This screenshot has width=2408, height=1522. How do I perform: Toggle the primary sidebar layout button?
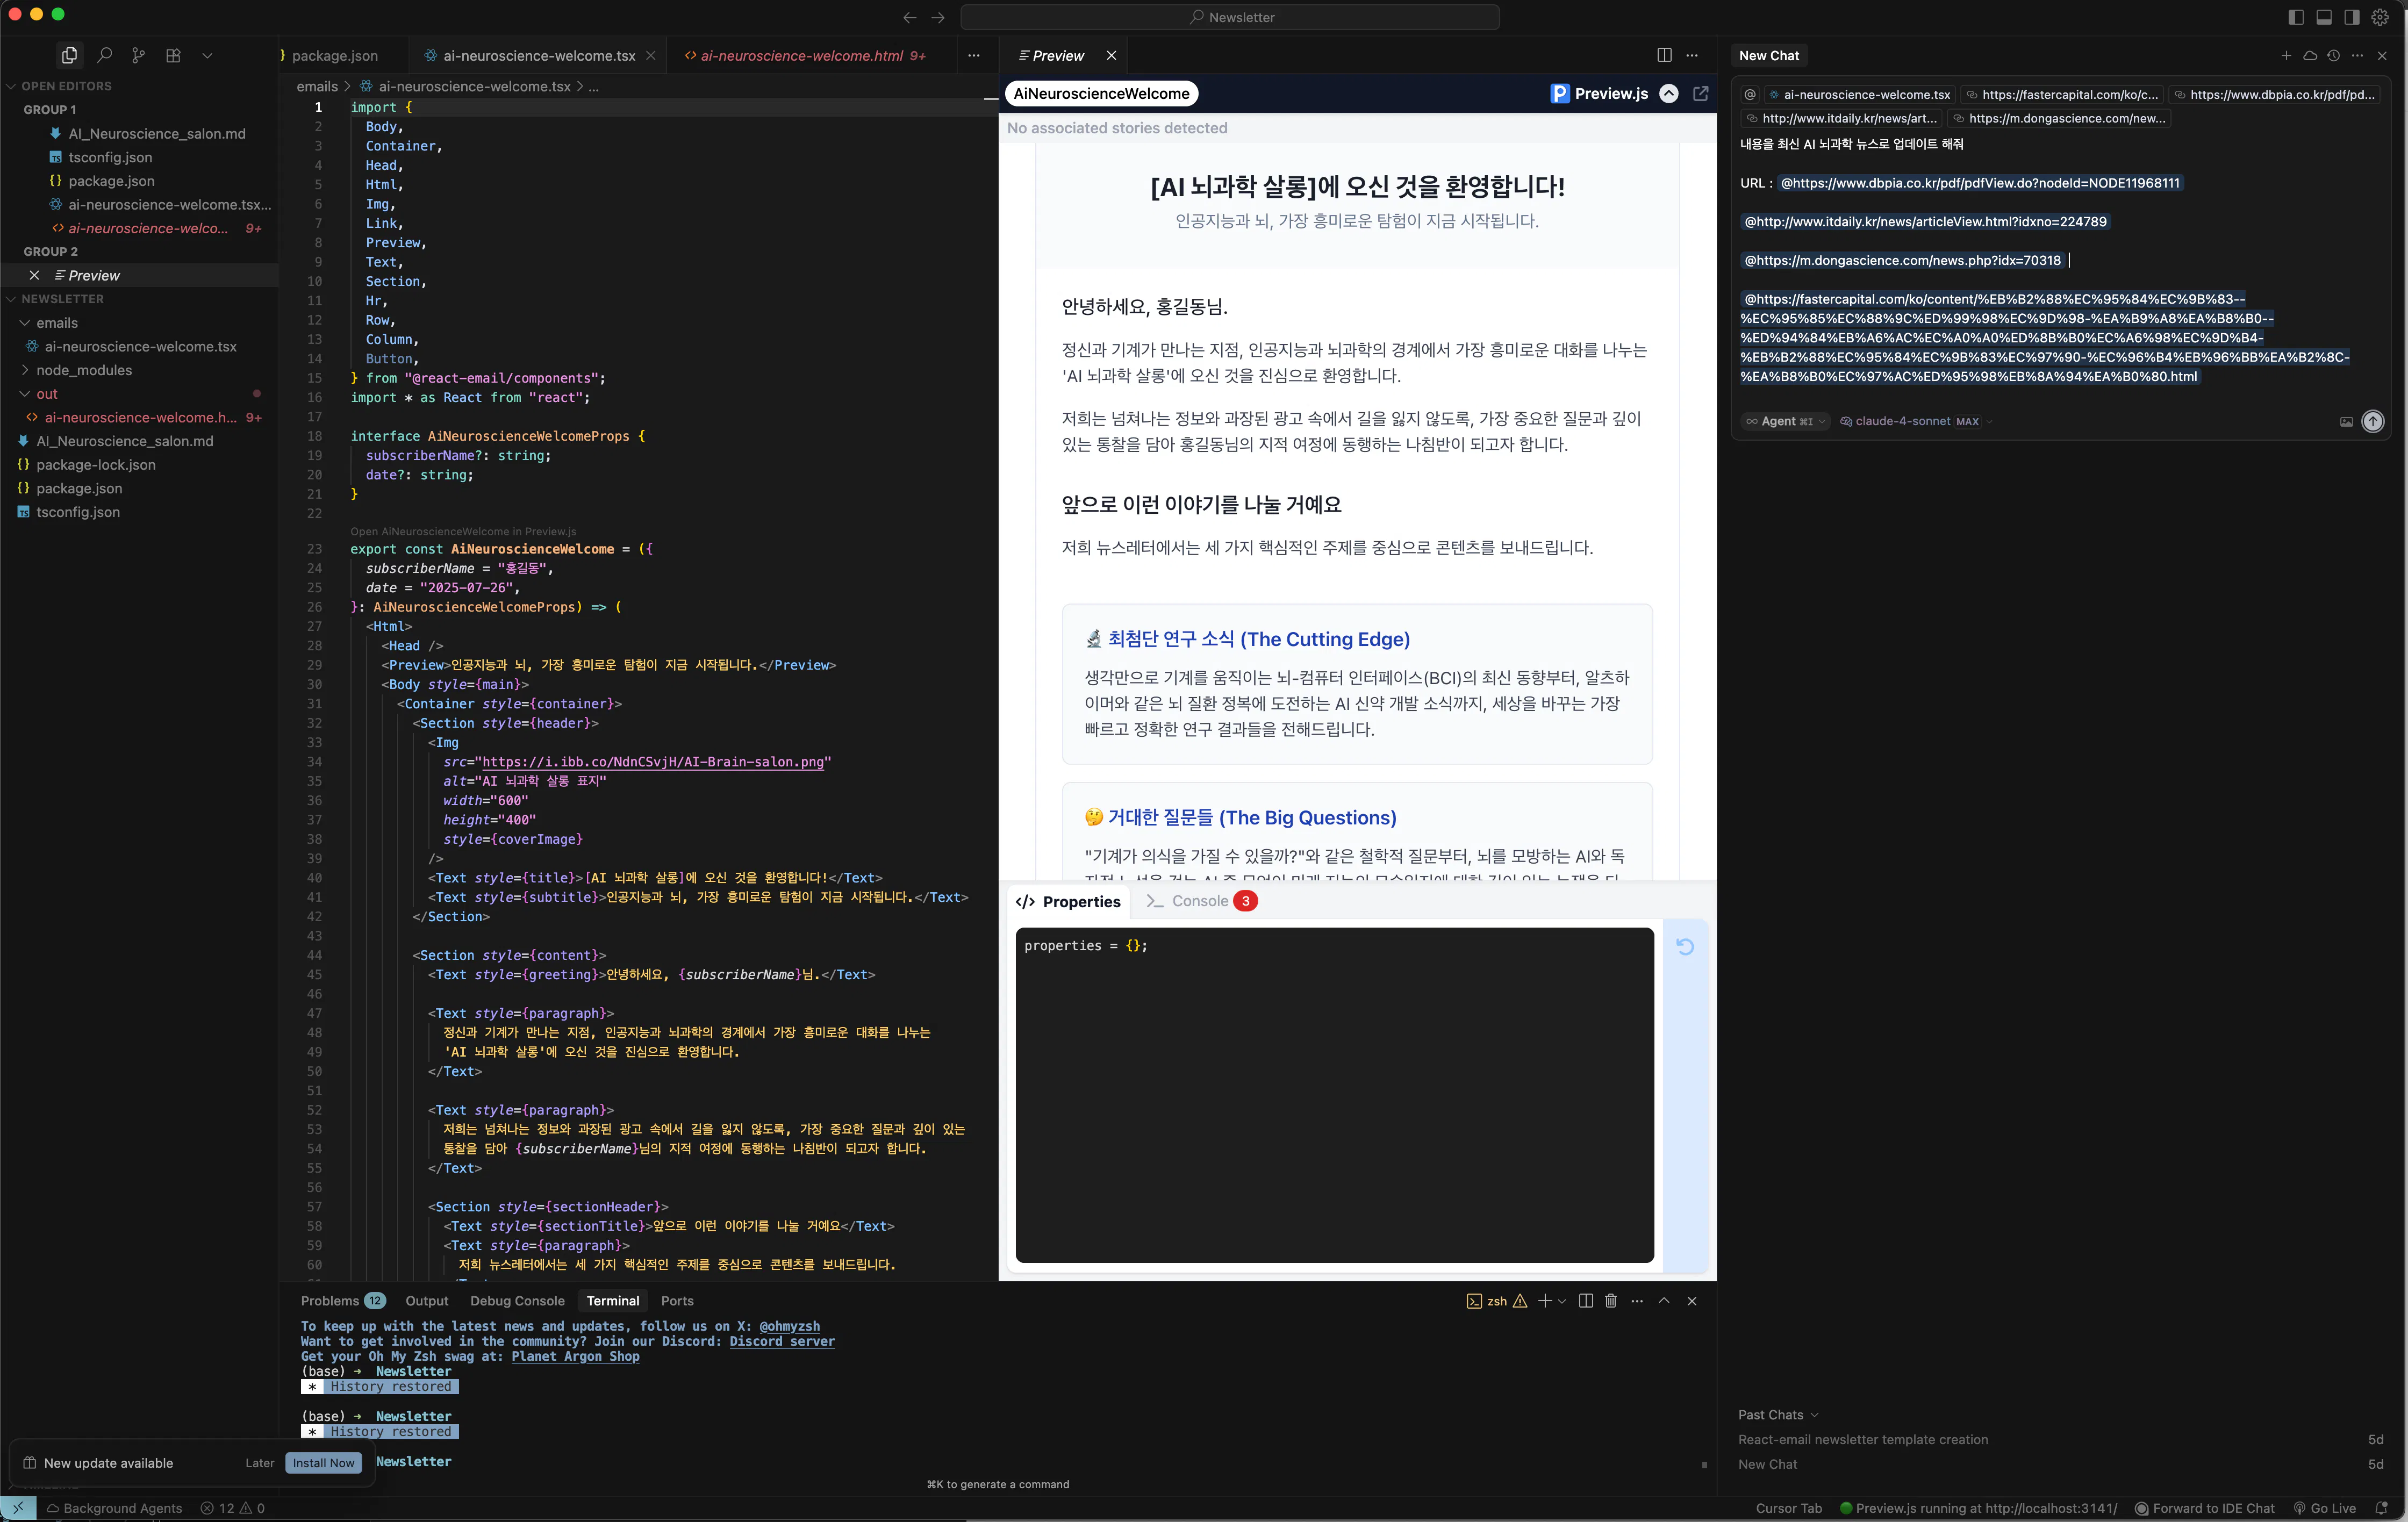click(2295, 17)
